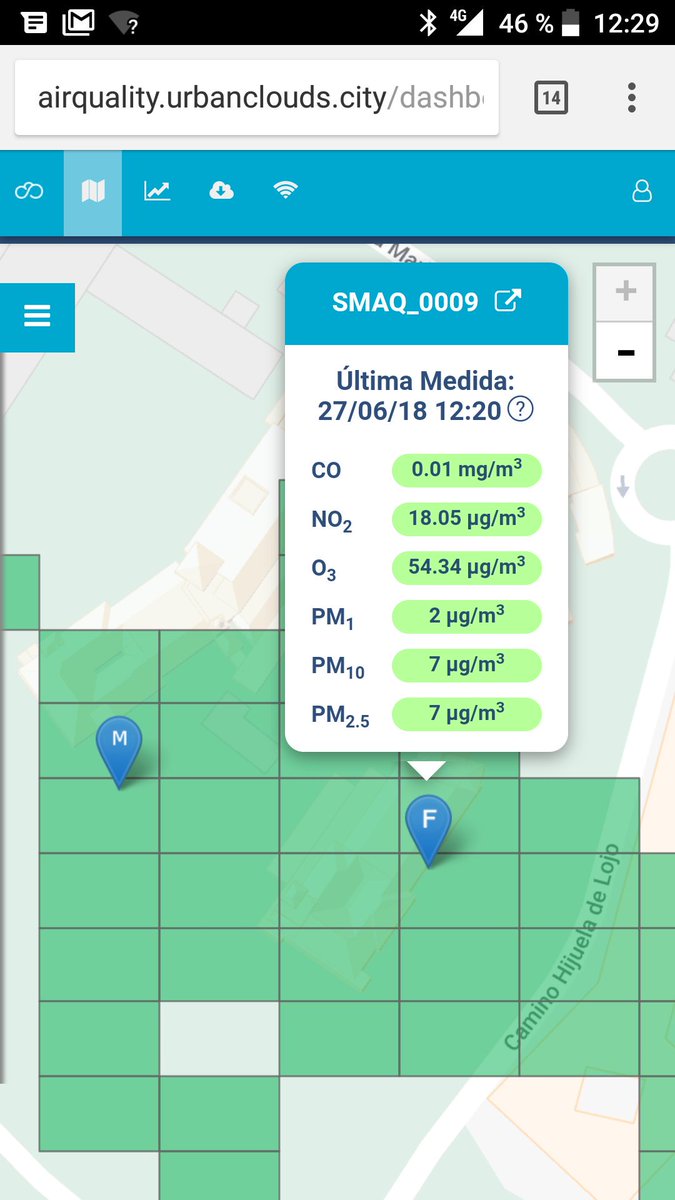Screen dimensions: 675x1200
Task: Open the browser three-dot overflow menu
Action: pyautogui.click(x=632, y=98)
